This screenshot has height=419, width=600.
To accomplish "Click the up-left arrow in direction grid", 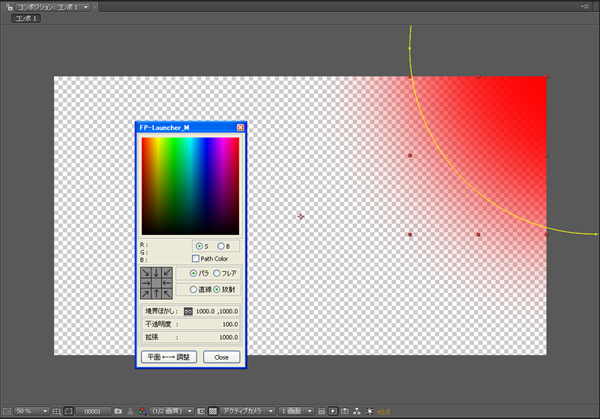I will [167, 294].
